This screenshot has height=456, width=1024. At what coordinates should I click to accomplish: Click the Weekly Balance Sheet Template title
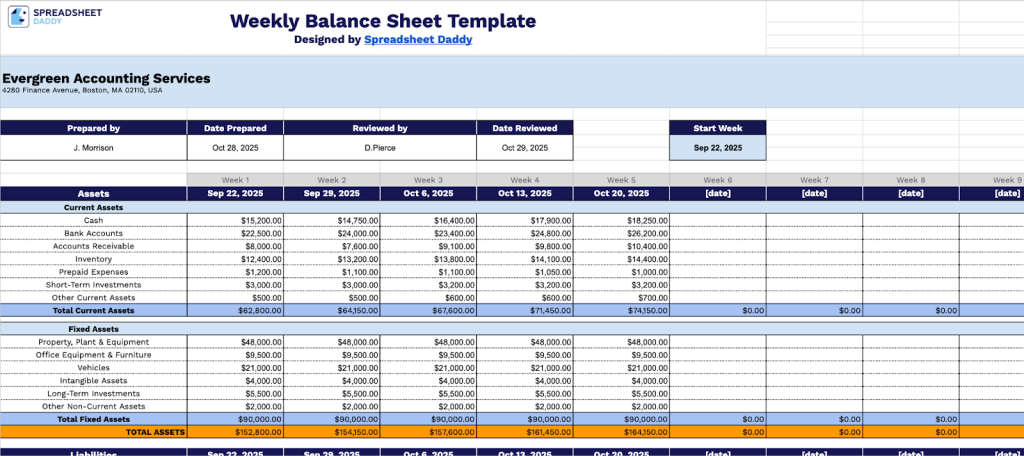(383, 21)
